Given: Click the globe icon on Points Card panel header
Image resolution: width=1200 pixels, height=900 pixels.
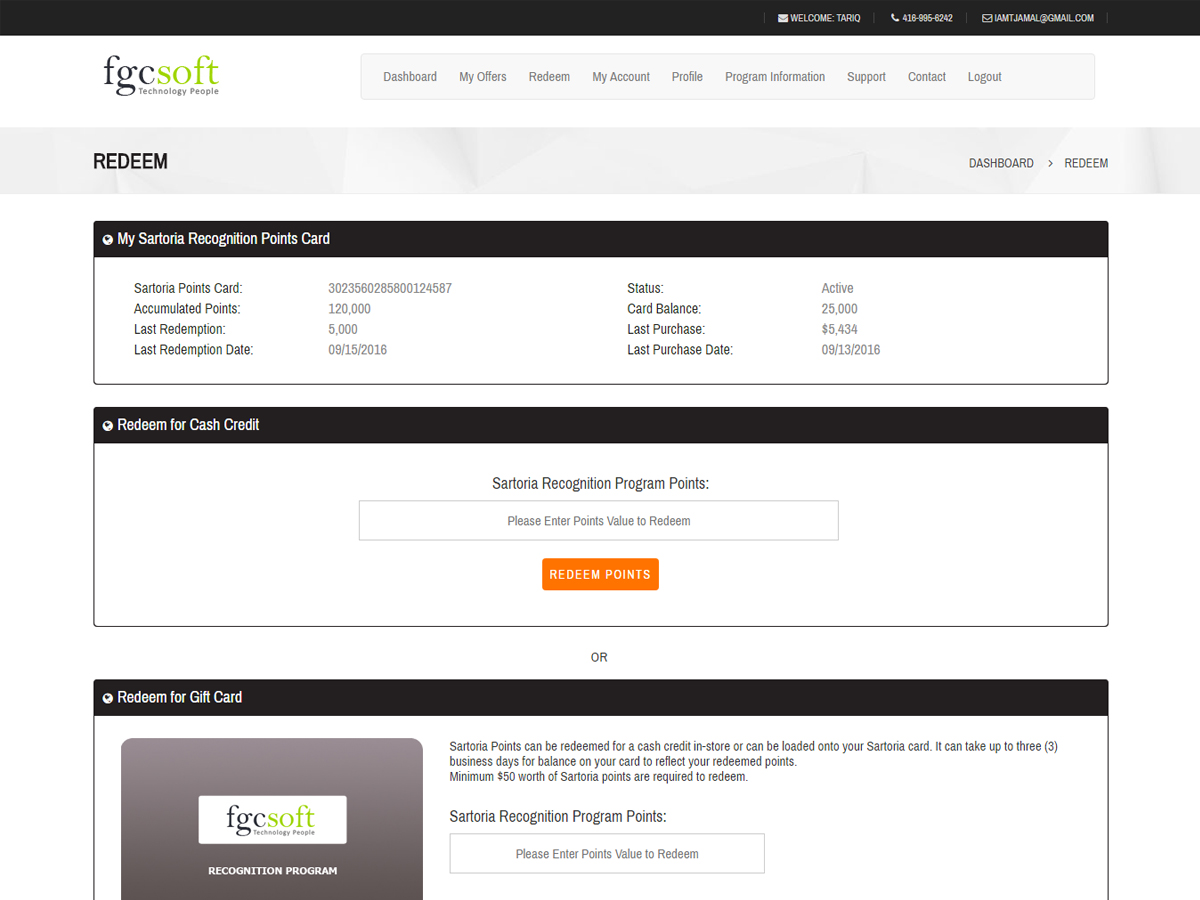Looking at the screenshot, I should pyautogui.click(x=108, y=240).
